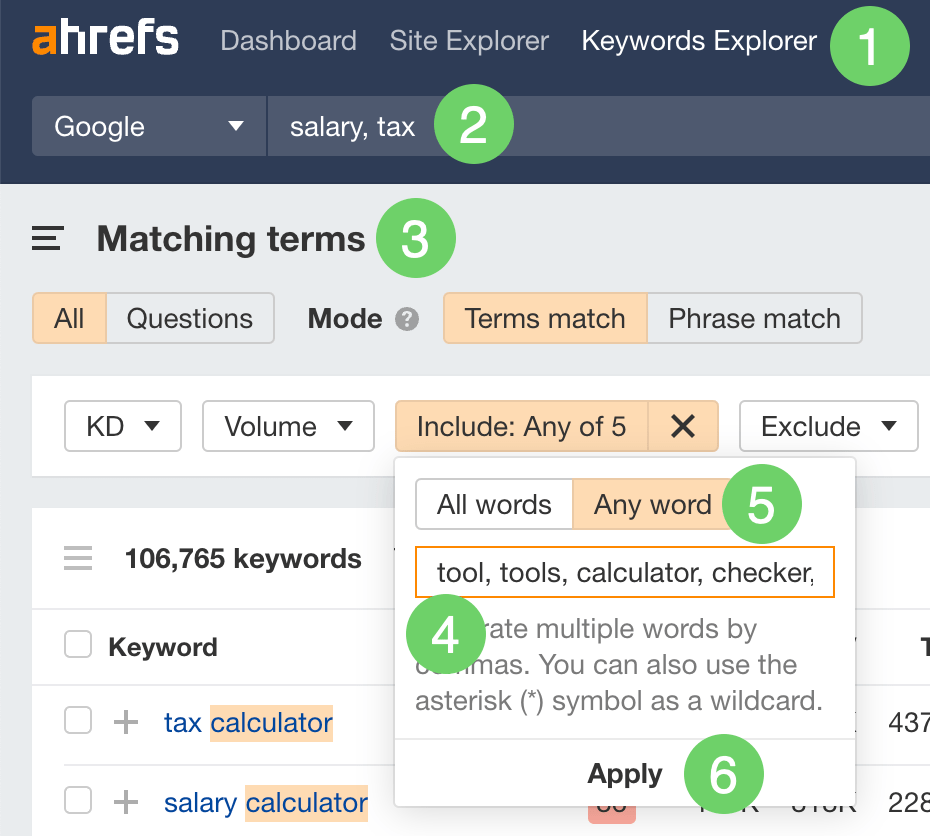Select the All words option
The image size is (930, 836).
point(493,504)
